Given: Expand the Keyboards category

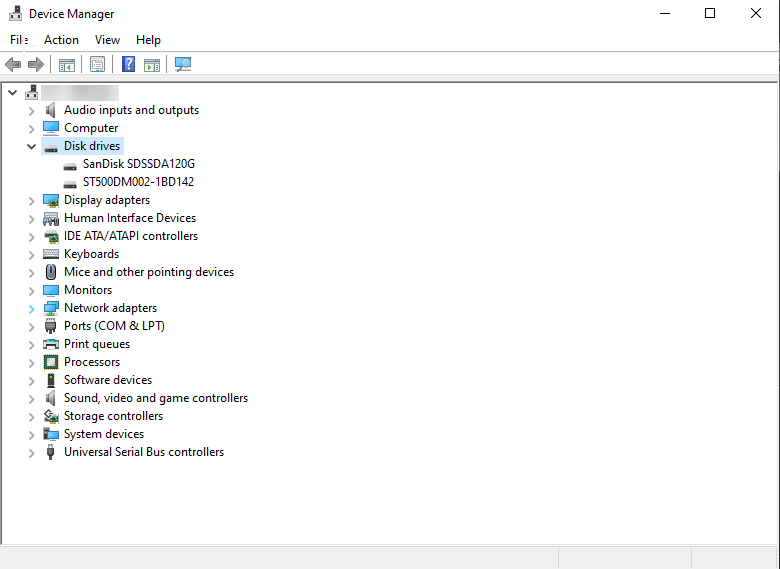Looking at the screenshot, I should pos(31,255).
